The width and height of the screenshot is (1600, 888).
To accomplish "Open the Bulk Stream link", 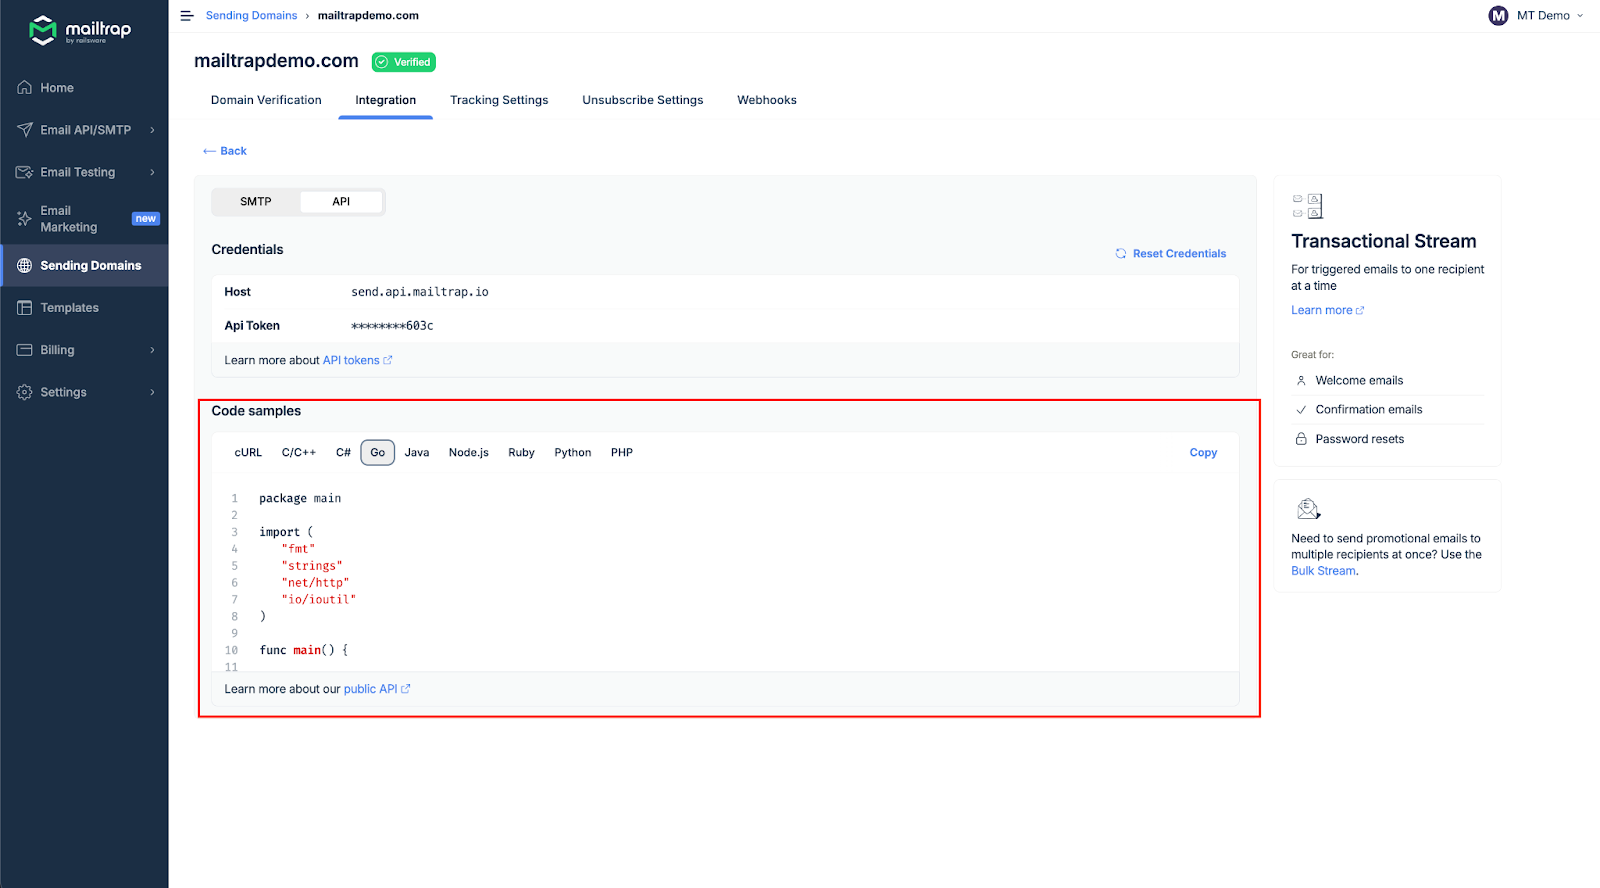I will (x=1323, y=571).
